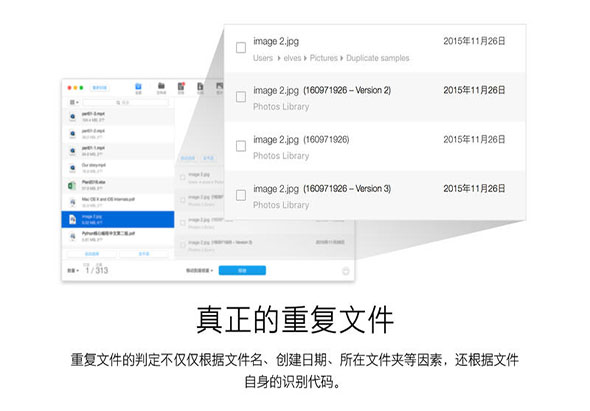Select the Python核心编程中文第二版.pdf row
This screenshot has width=590, height=411.
tap(118, 236)
